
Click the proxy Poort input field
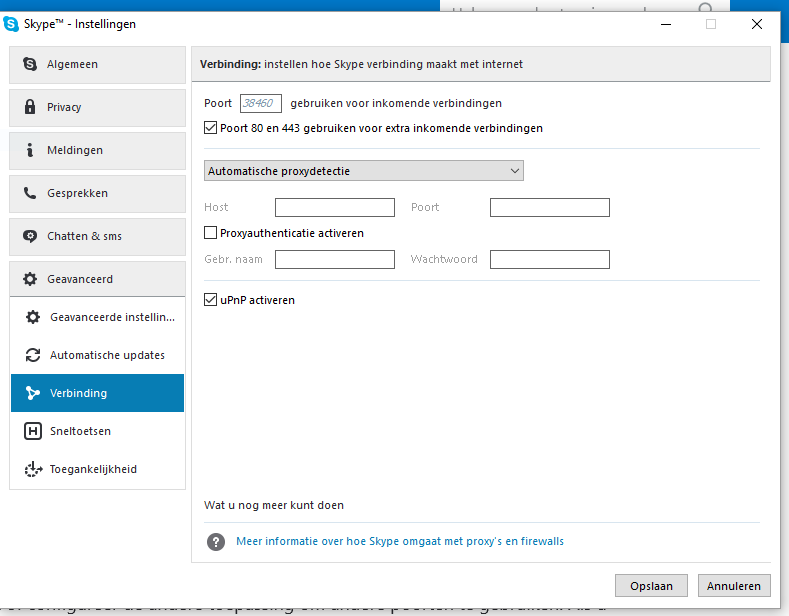pyautogui.click(x=549, y=207)
